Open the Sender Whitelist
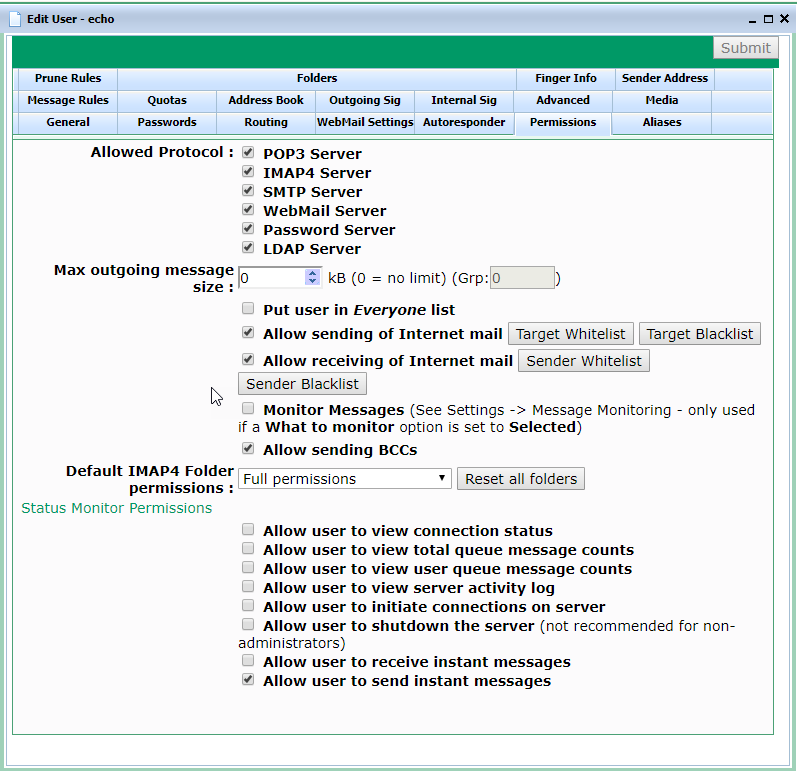The width and height of the screenshot is (797, 771). click(x=584, y=361)
